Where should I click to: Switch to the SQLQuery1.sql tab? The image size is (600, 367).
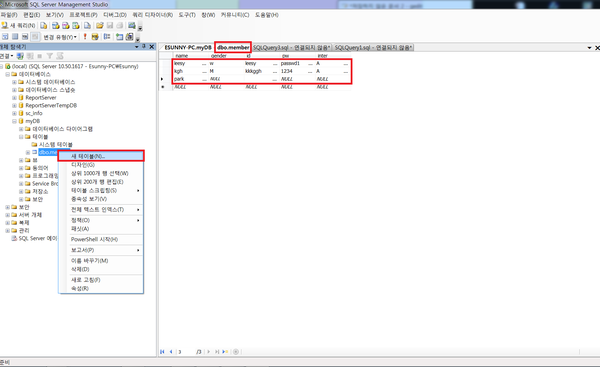pyautogui.click(x=373, y=47)
